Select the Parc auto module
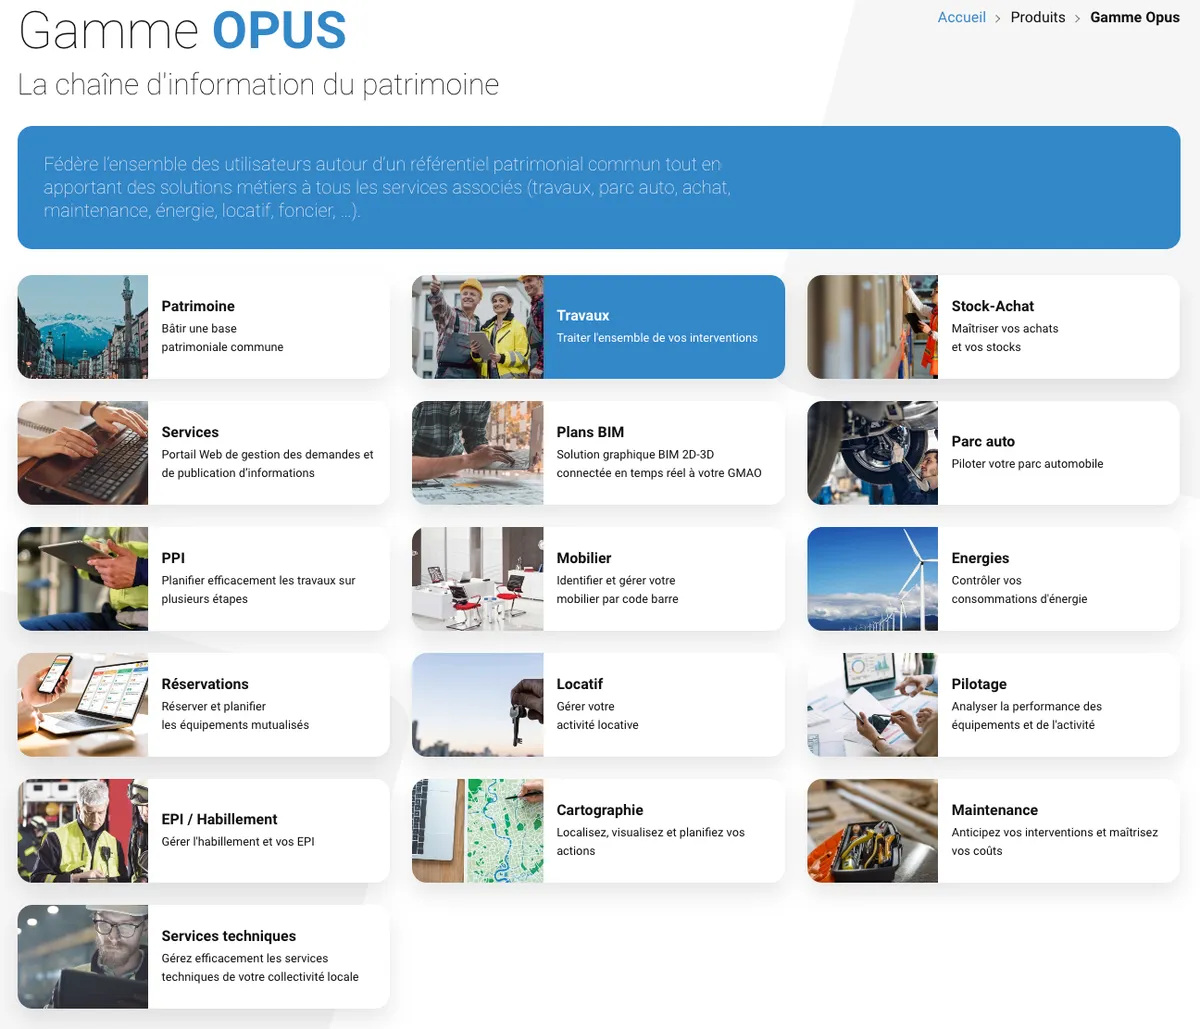 [992, 452]
